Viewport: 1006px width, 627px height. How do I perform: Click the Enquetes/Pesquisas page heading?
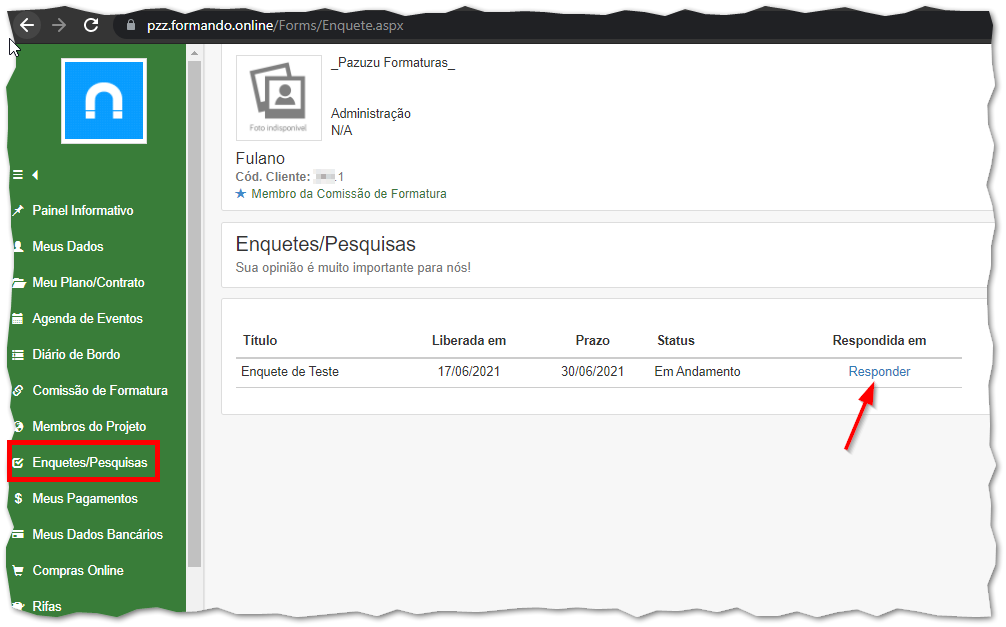(x=325, y=244)
